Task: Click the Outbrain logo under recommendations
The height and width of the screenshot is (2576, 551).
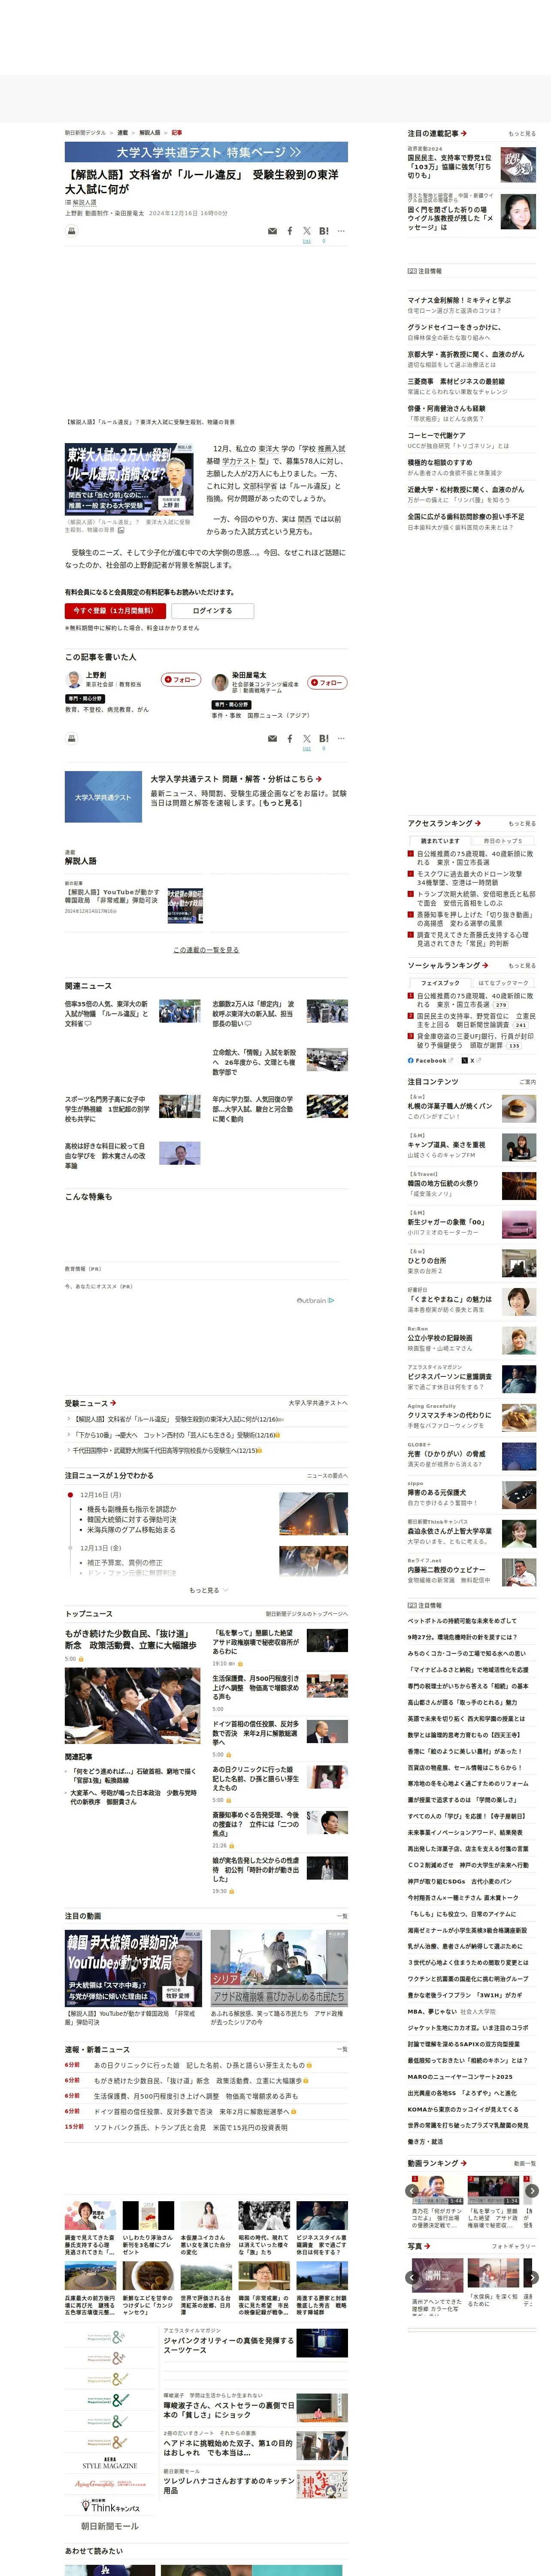Action: pos(315,1300)
